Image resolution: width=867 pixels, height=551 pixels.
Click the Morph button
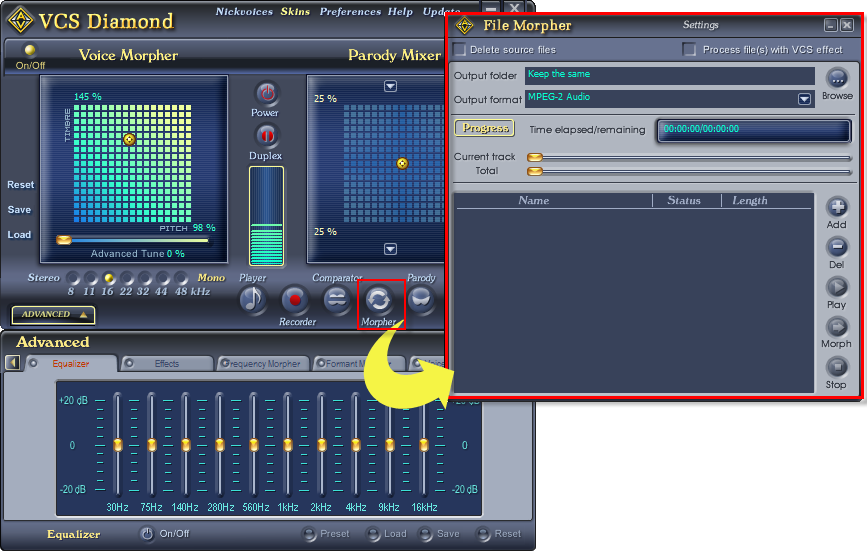click(x=837, y=327)
